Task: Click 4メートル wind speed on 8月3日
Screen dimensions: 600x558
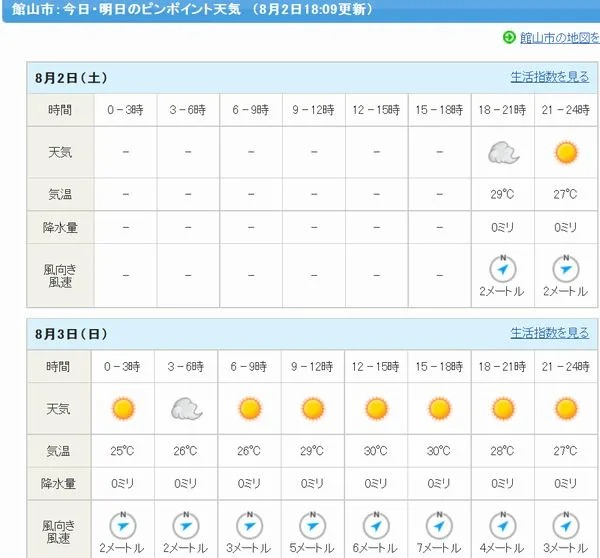Action: [502, 548]
